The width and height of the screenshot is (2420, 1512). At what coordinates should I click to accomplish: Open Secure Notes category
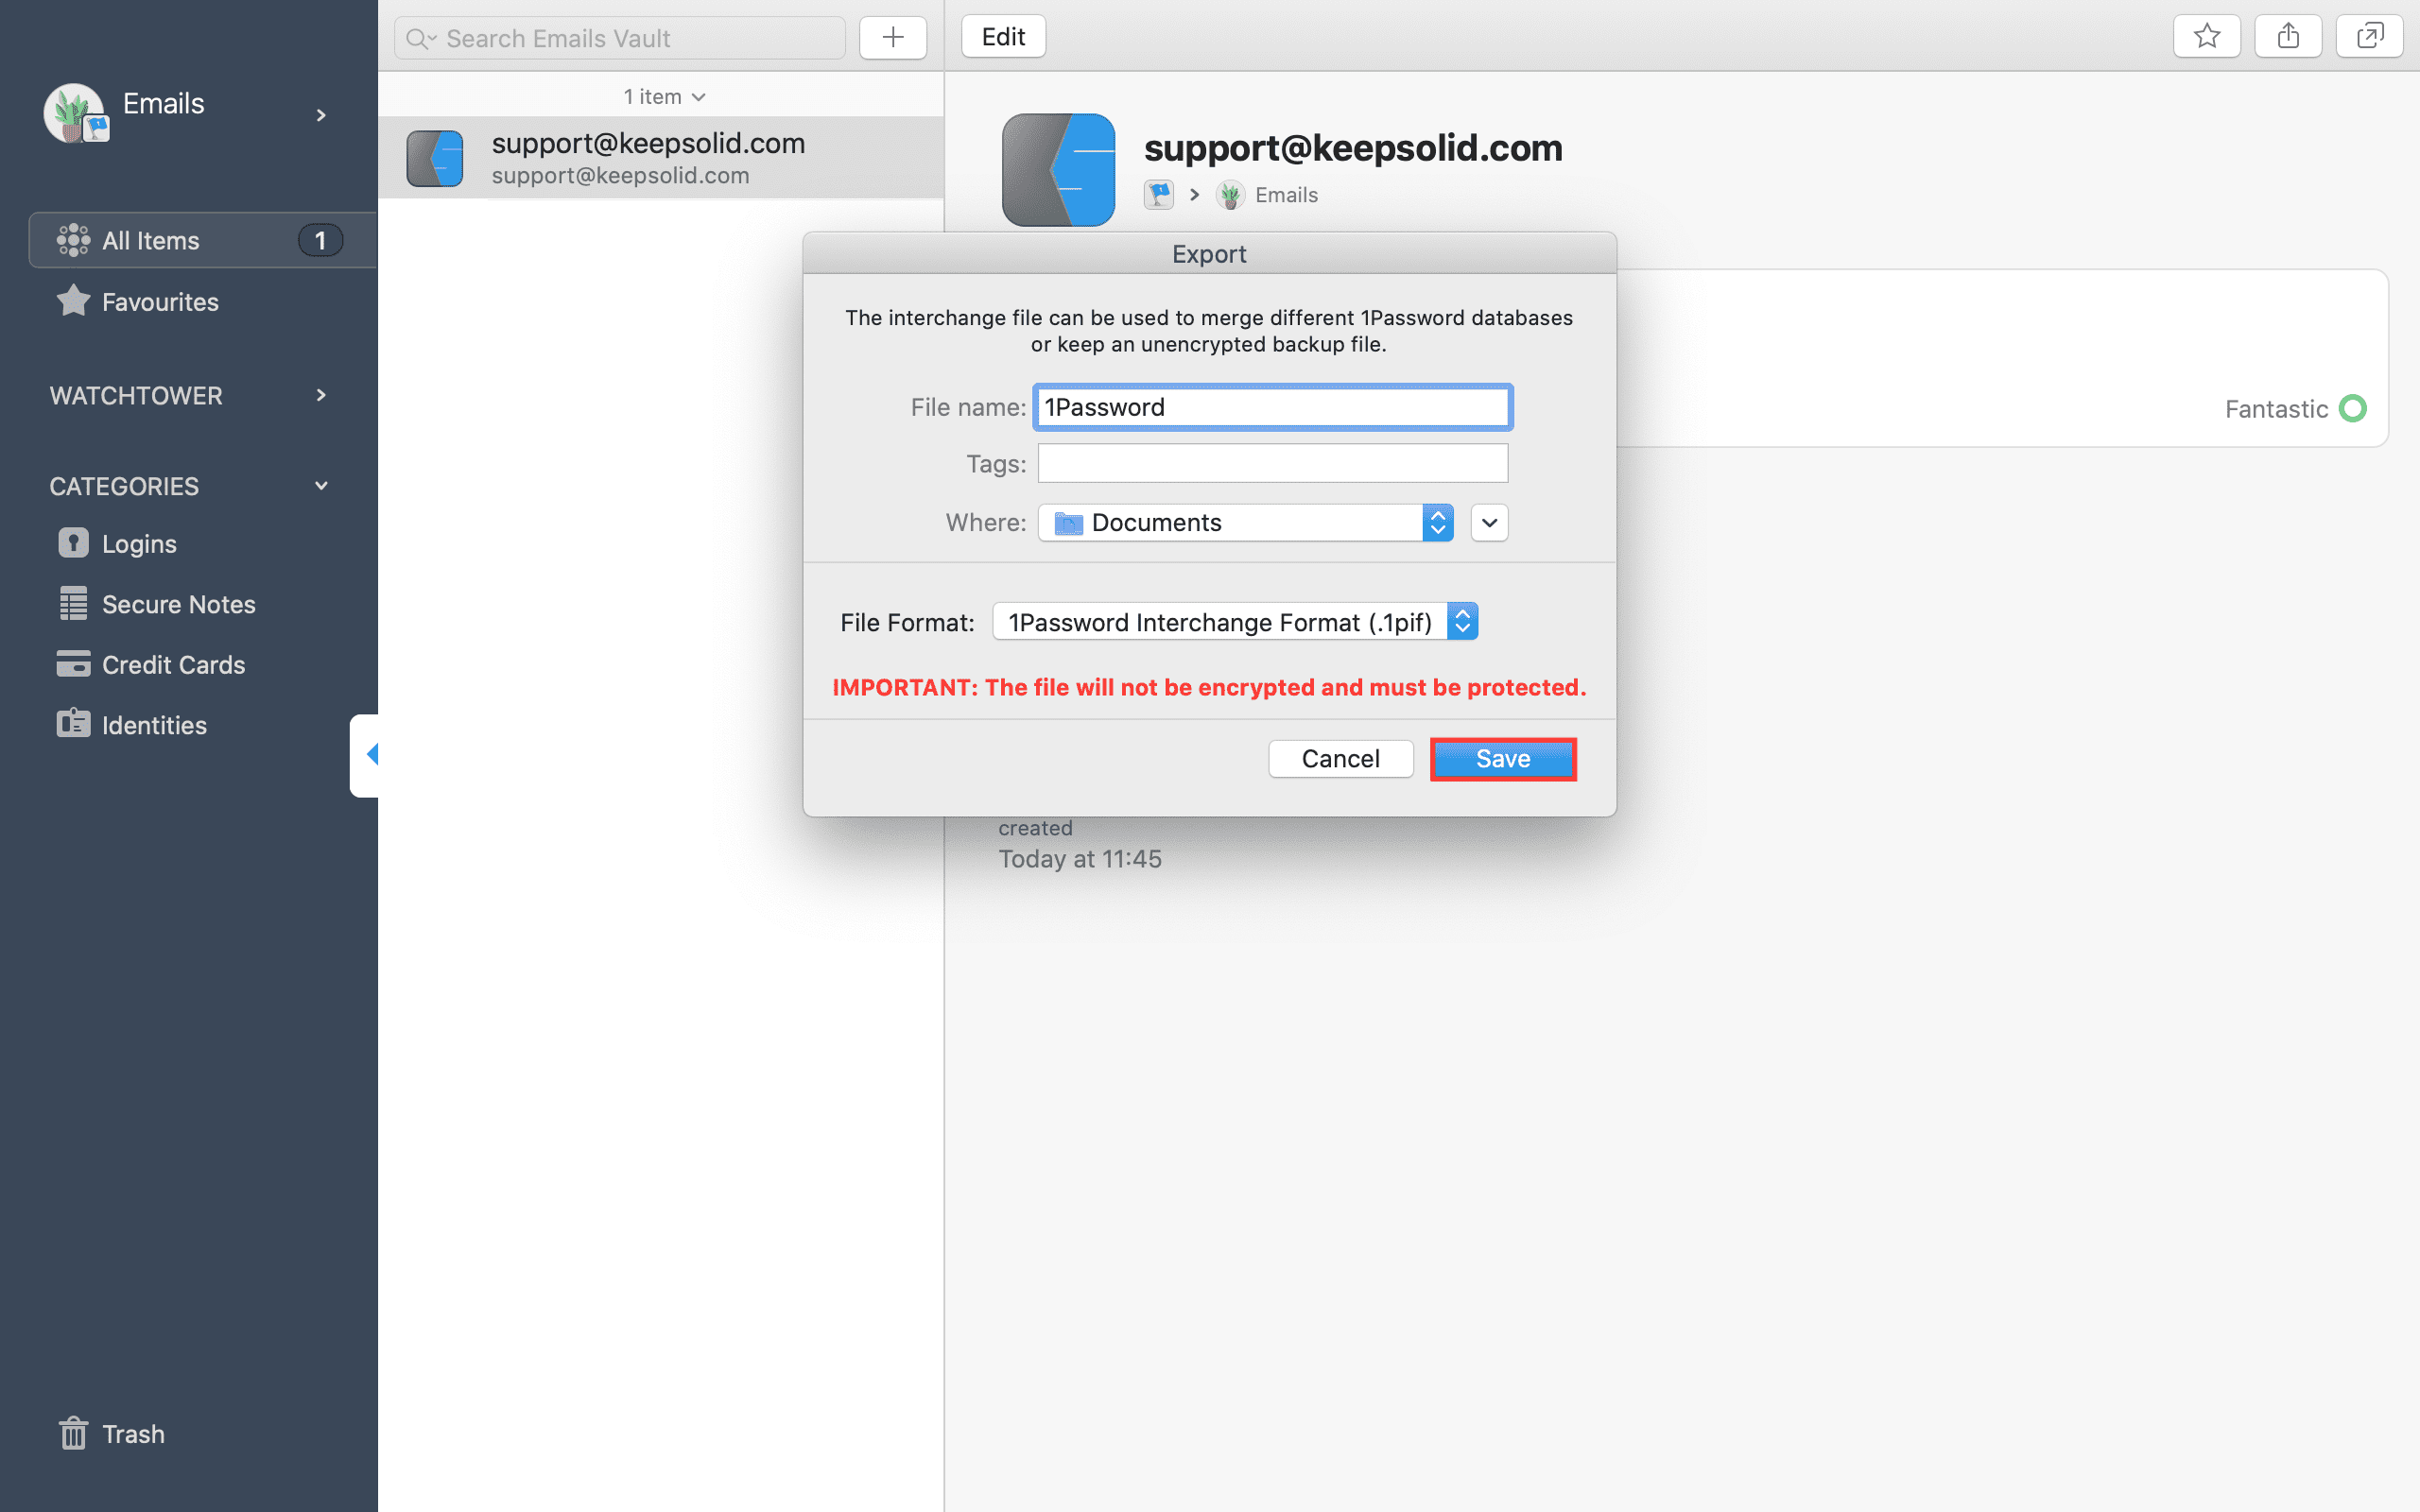click(x=157, y=604)
